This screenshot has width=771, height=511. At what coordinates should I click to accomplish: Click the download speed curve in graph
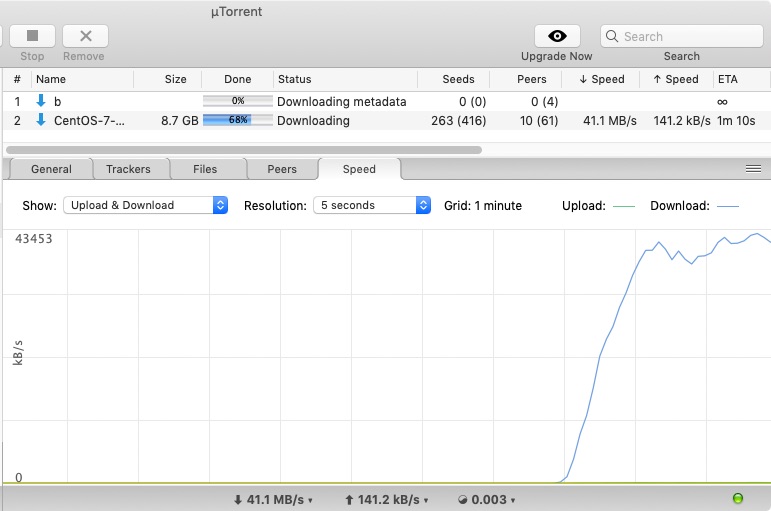(600, 356)
